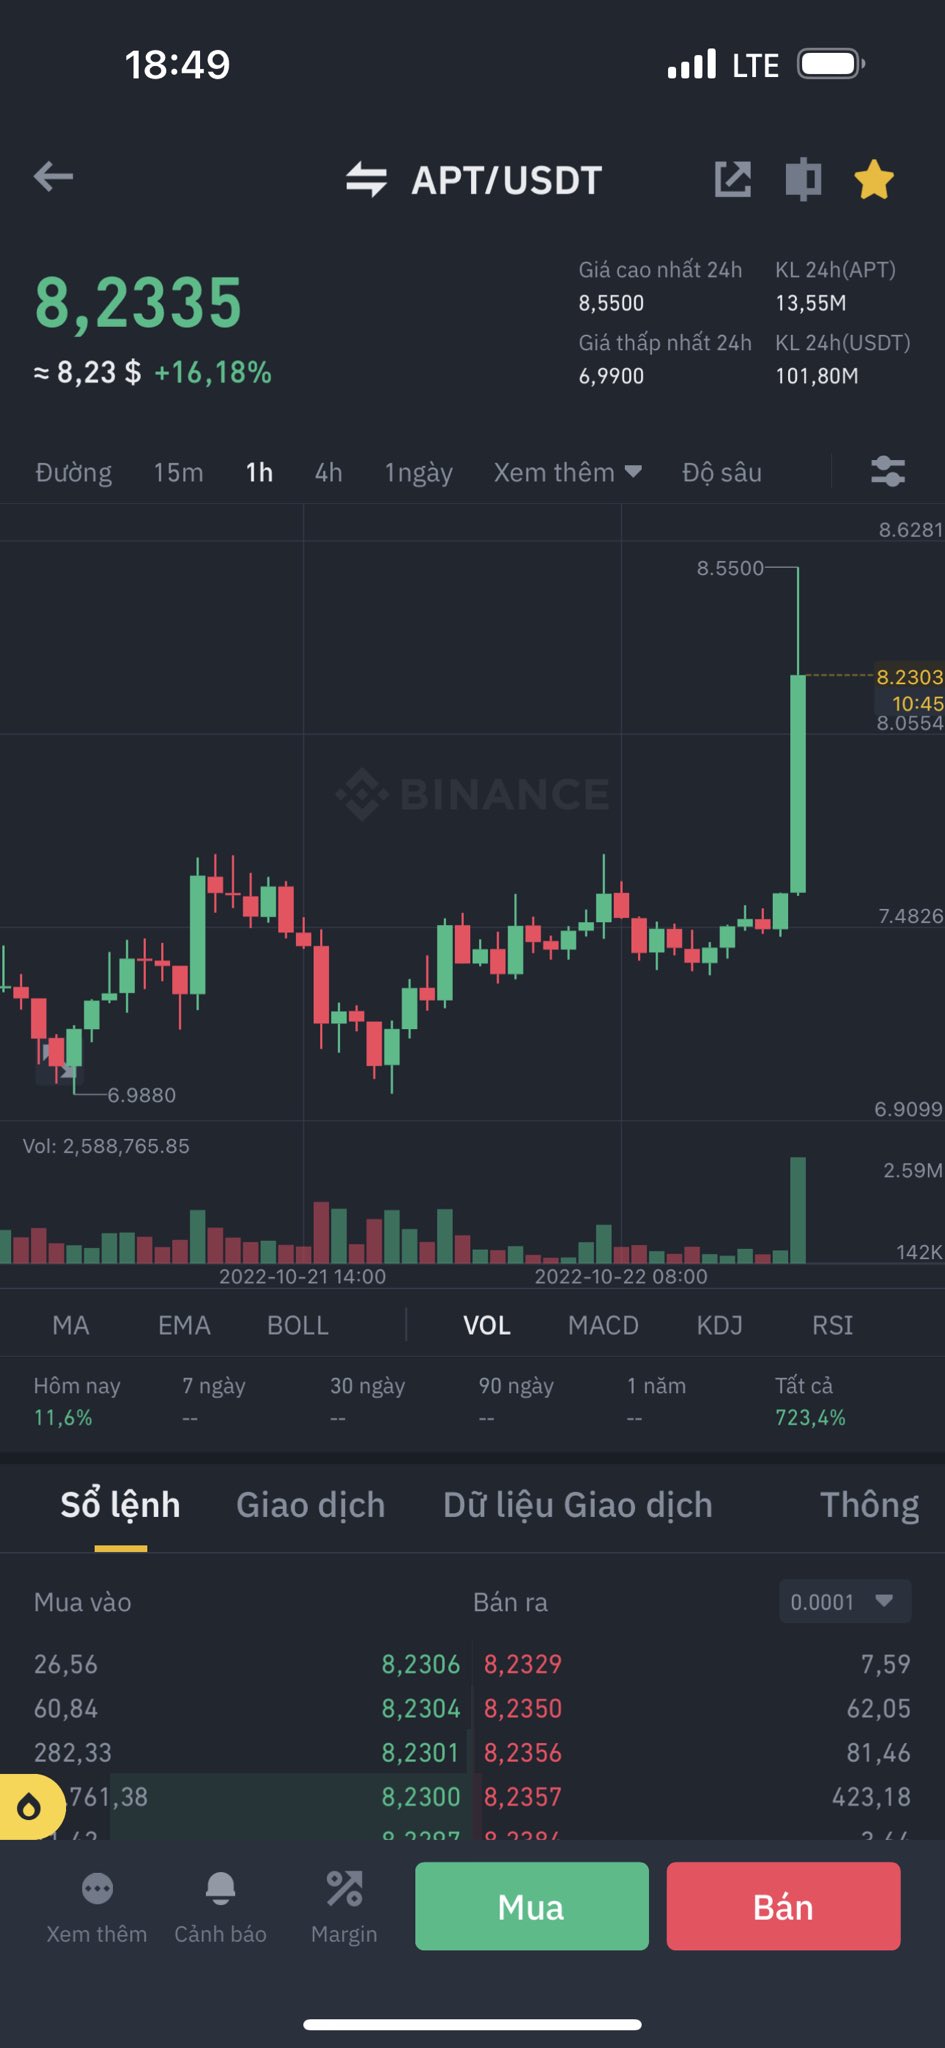This screenshot has width=945, height=2048.
Task: Tap the latest green candlestick
Action: pos(798,783)
